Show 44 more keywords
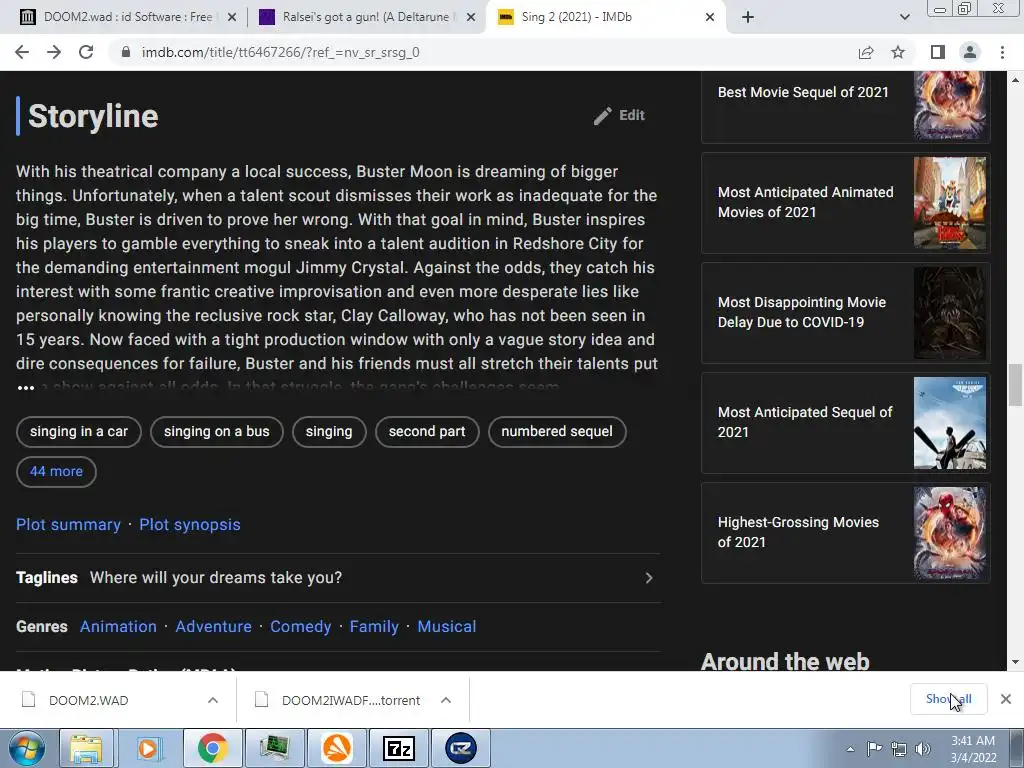 click(56, 472)
